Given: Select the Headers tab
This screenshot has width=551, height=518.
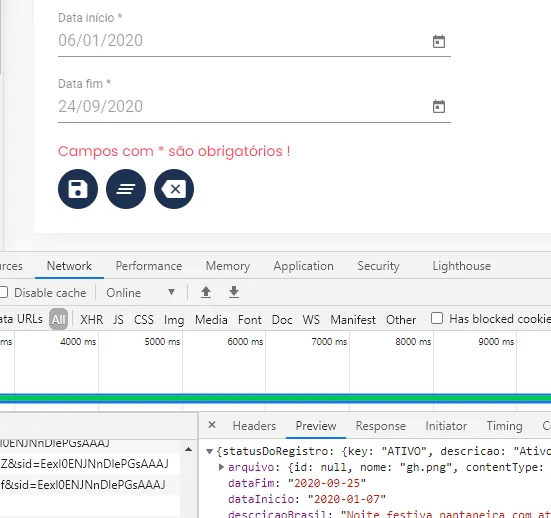Looking at the screenshot, I should [254, 426].
